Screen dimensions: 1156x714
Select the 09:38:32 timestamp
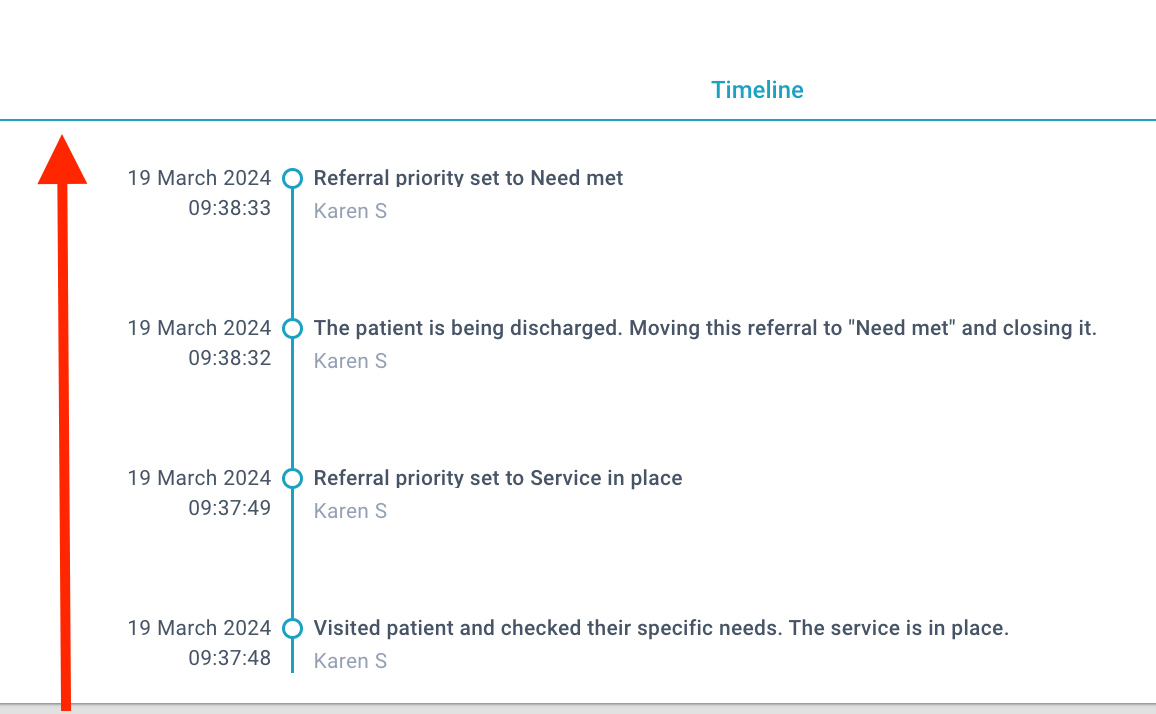pyautogui.click(x=229, y=358)
